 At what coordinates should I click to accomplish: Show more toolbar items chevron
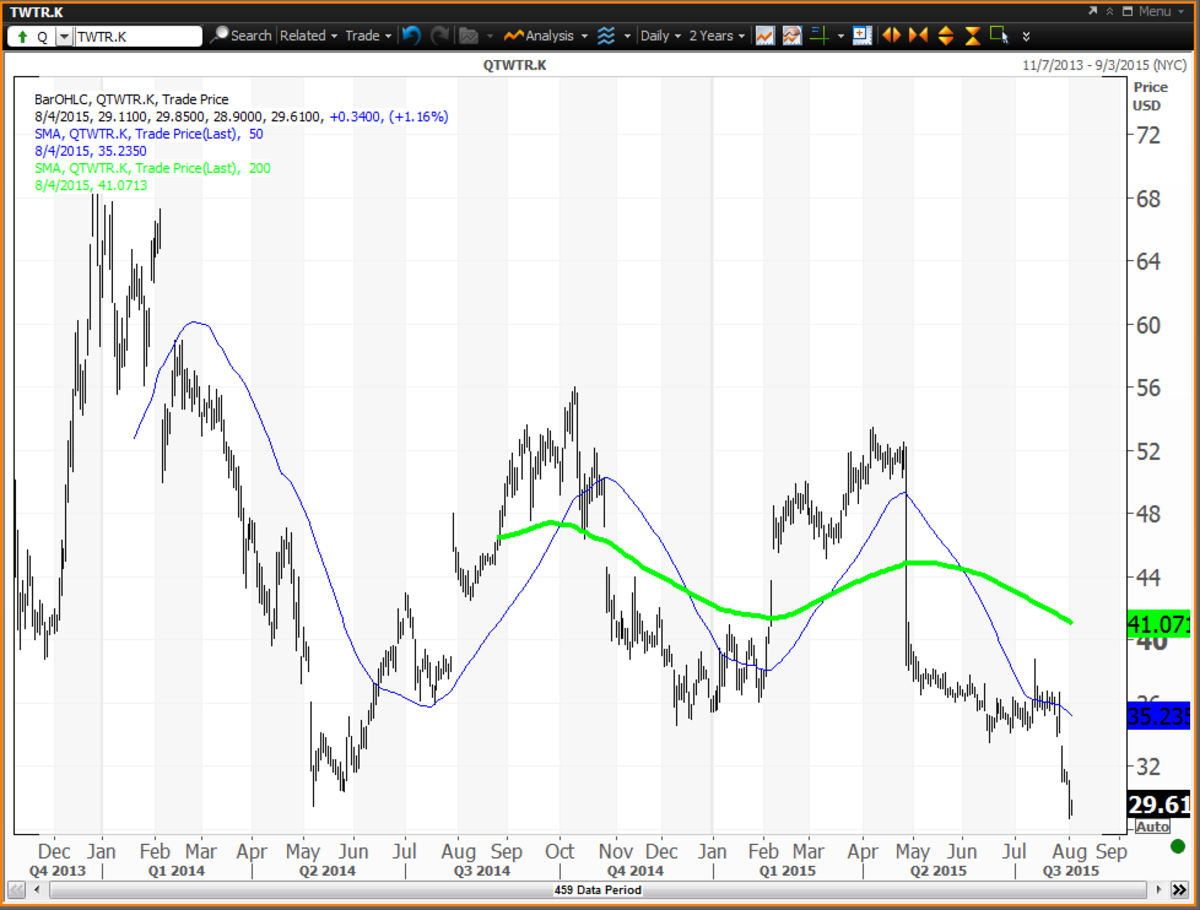(1026, 36)
